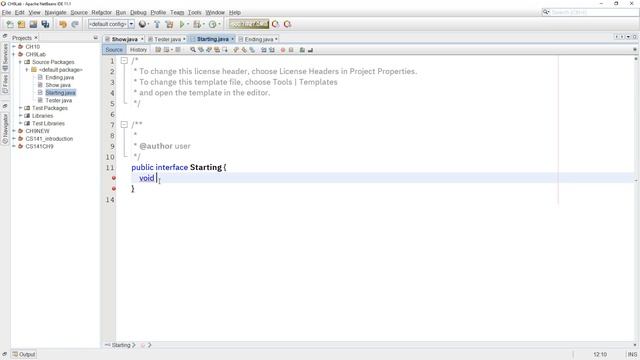Select Tester.java in the project tree
Image resolution: width=640 pixels, height=360 pixels.
click(59, 100)
